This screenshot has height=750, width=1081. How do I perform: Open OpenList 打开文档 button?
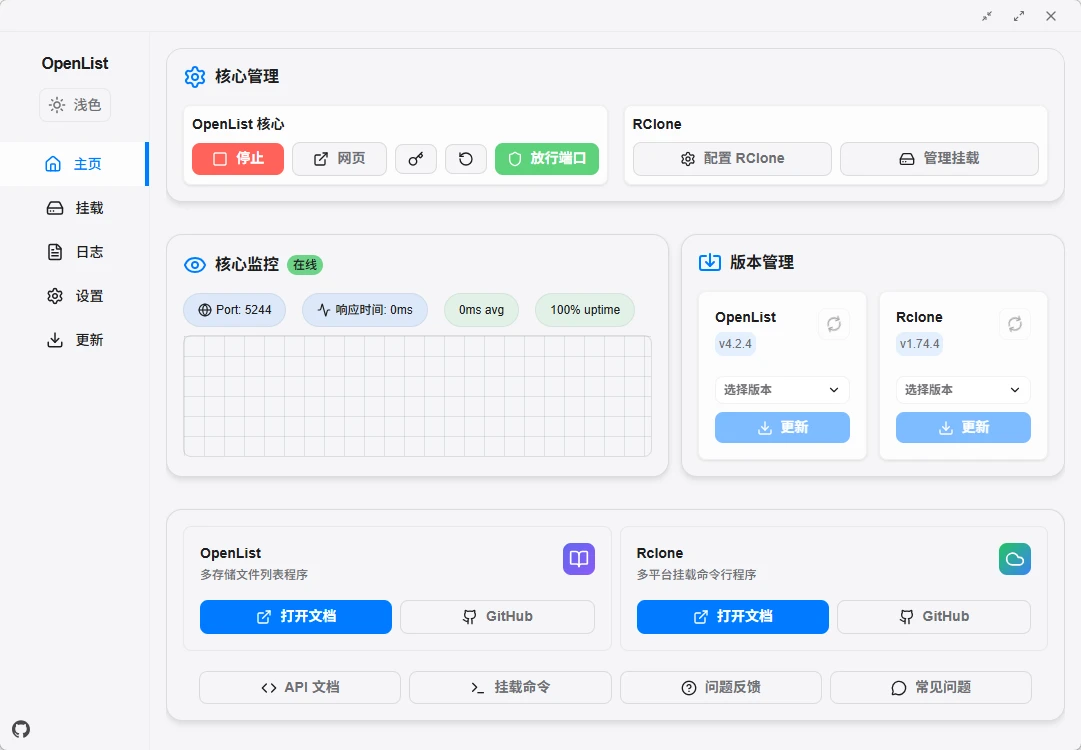tap(296, 617)
